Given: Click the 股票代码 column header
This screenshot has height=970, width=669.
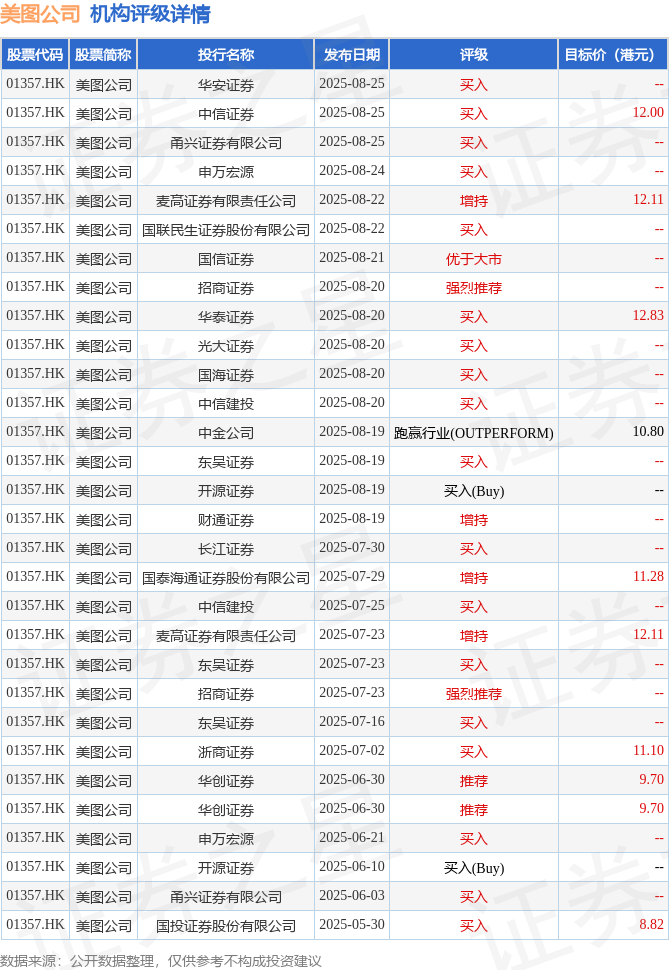Looking at the screenshot, I should pyautogui.click(x=35, y=55).
